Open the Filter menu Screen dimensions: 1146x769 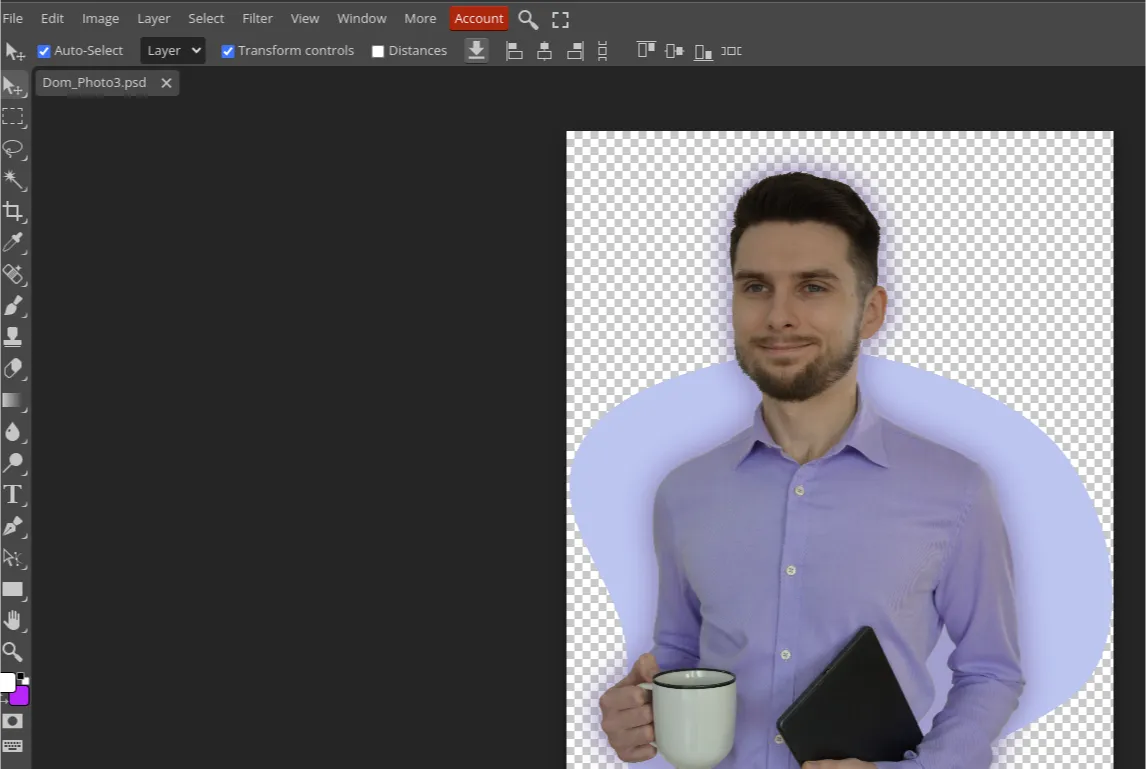[x=257, y=18]
